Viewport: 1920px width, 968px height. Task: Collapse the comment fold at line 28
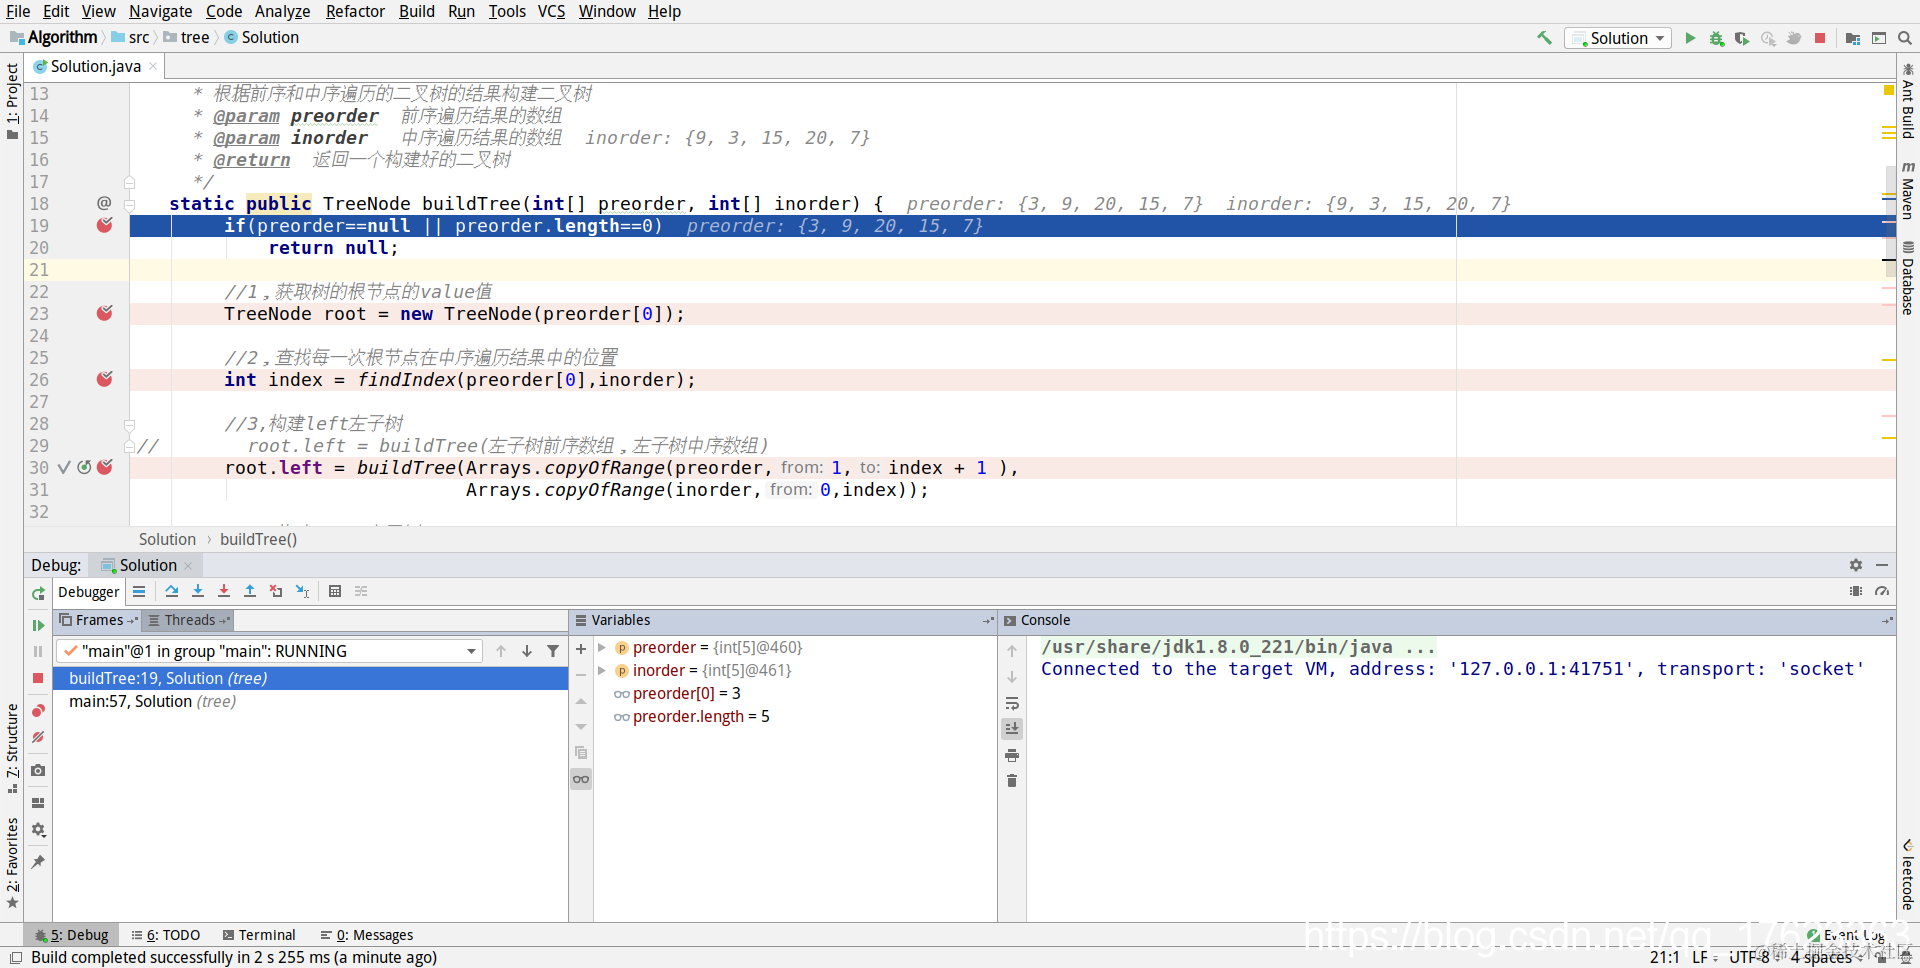coord(129,424)
